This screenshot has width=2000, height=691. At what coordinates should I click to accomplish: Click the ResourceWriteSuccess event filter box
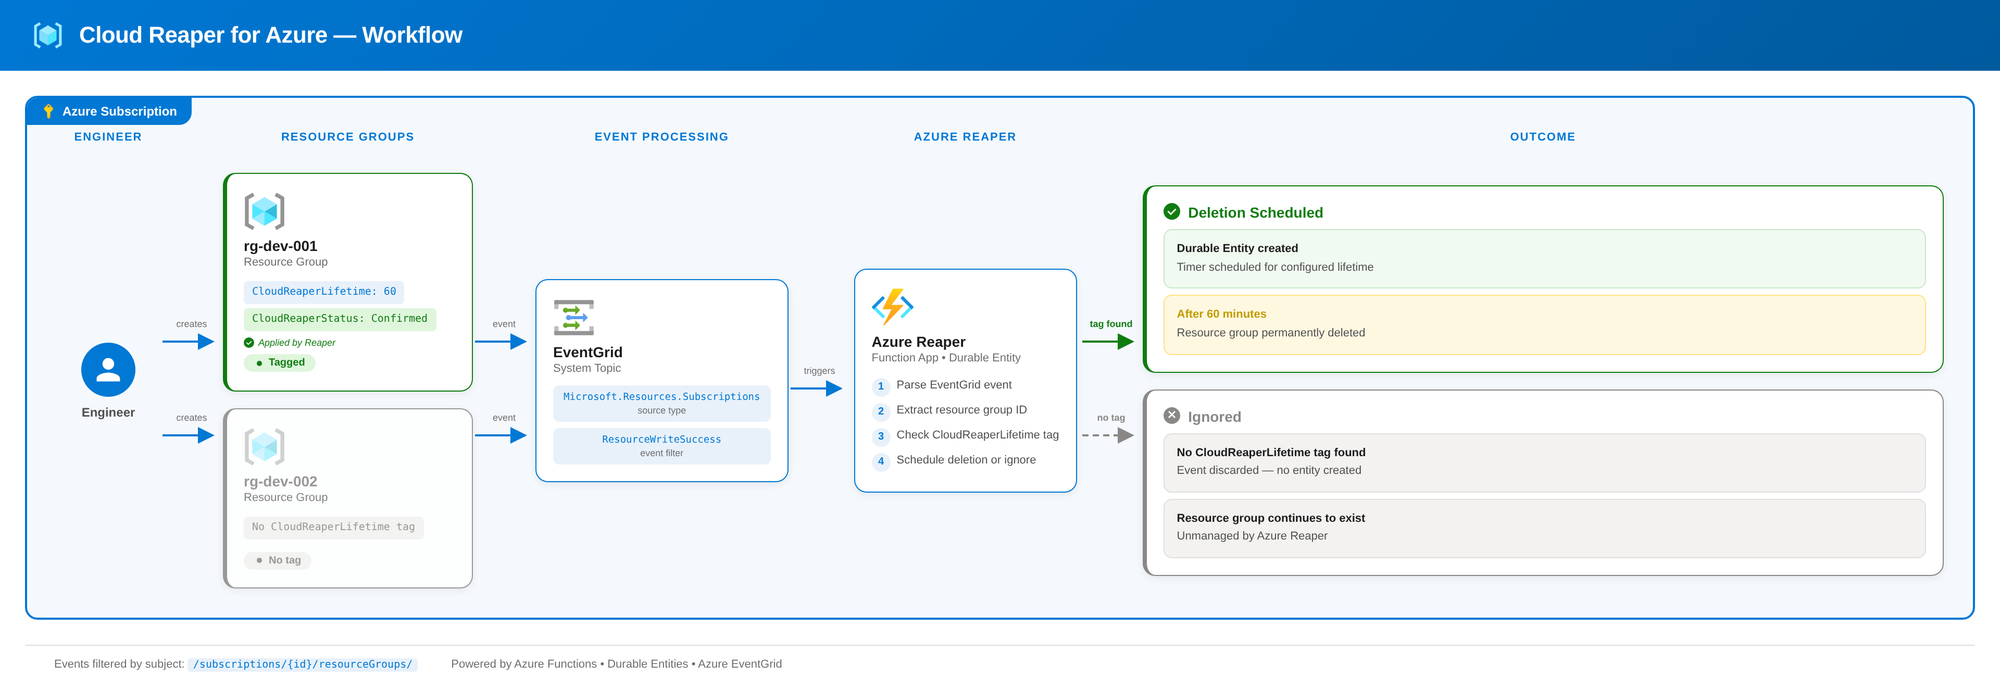(x=662, y=446)
